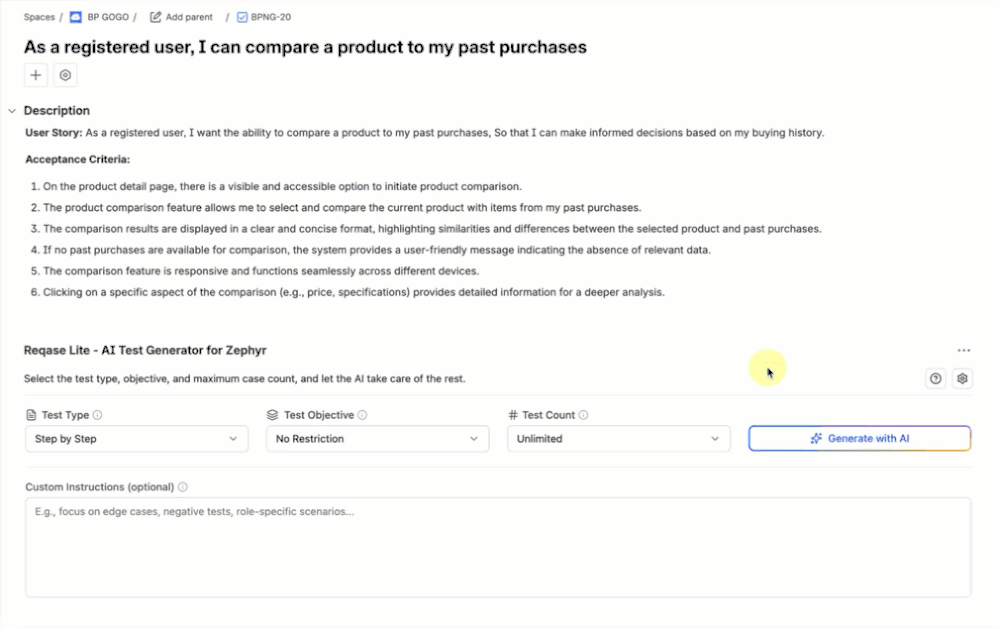Click the Add parent breadcrumb link
The width and height of the screenshot is (999, 628).
188,17
